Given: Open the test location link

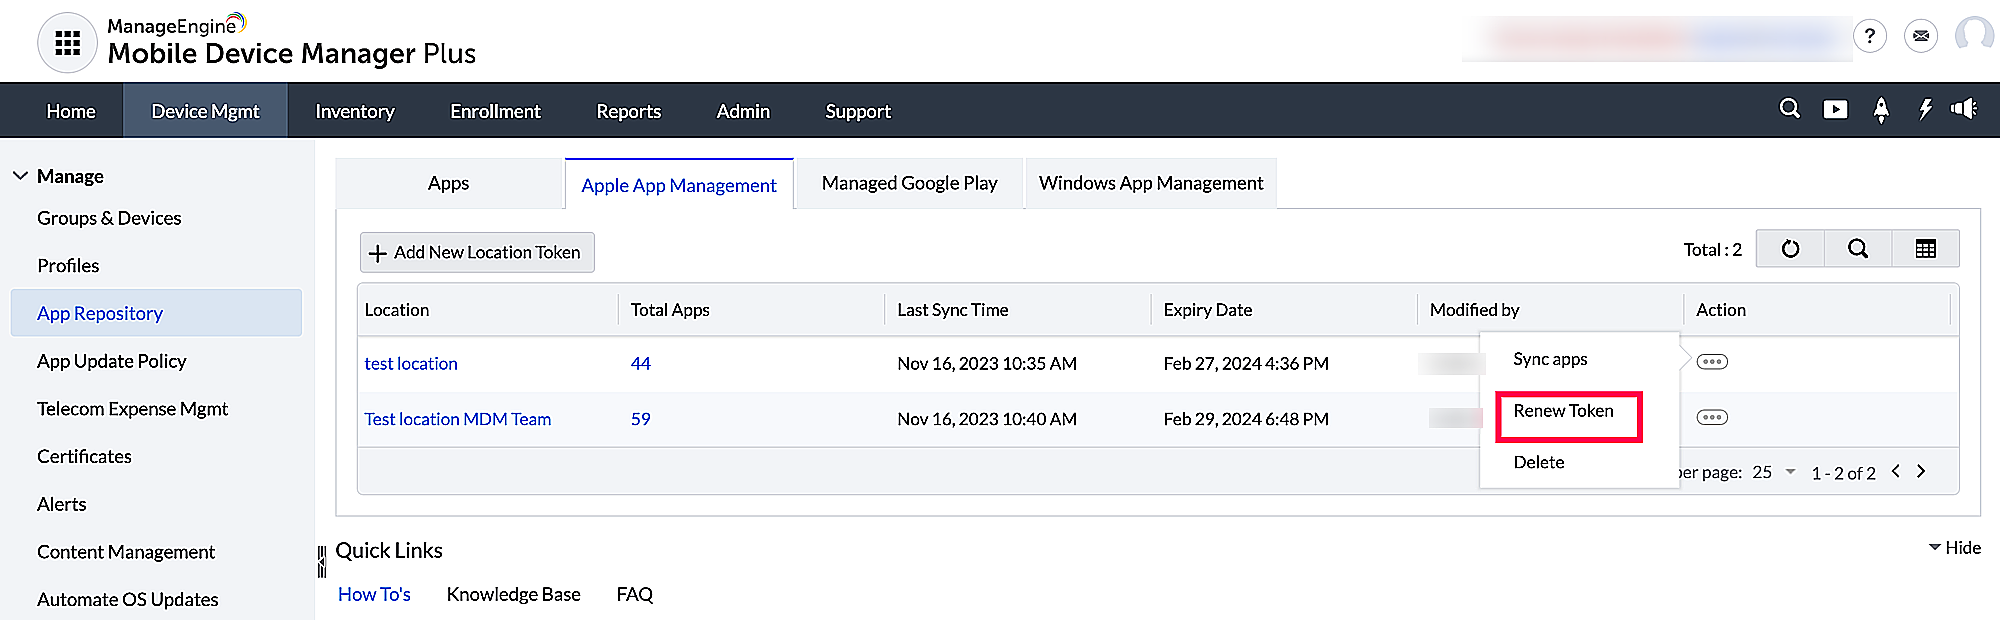Looking at the screenshot, I should [411, 364].
